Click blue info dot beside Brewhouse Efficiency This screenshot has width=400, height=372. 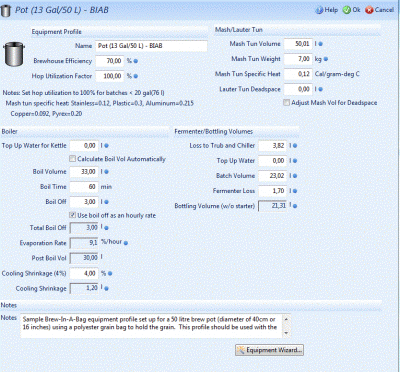(136, 61)
